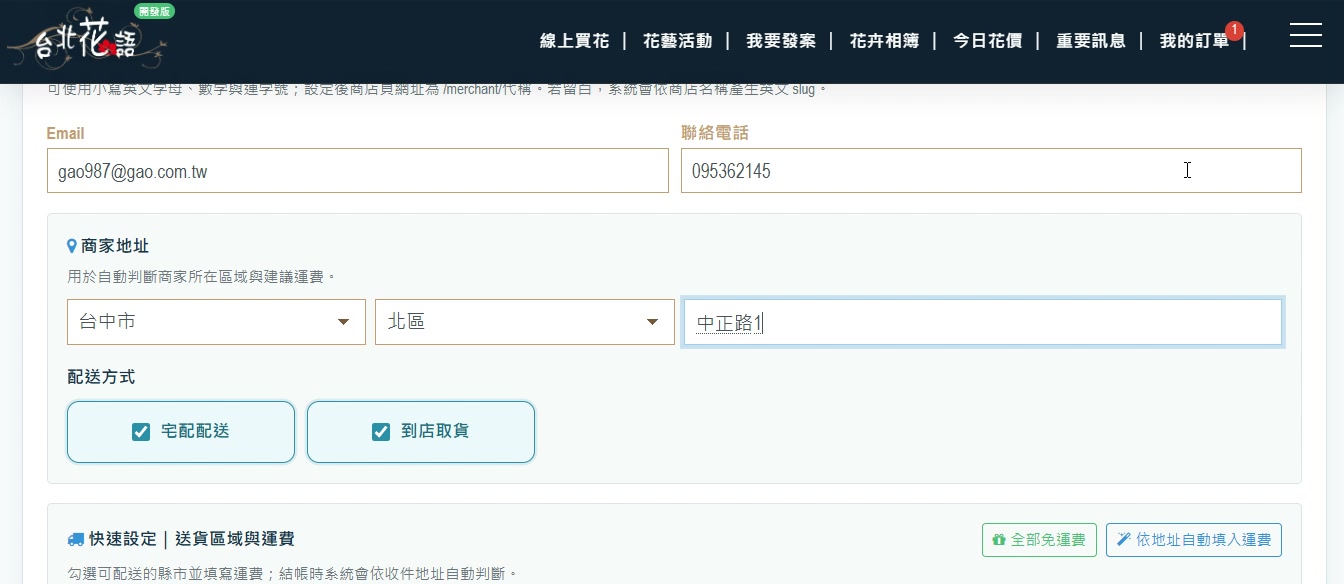Click the 配送方式 label text
This screenshot has height=584, width=1344.
click(101, 377)
